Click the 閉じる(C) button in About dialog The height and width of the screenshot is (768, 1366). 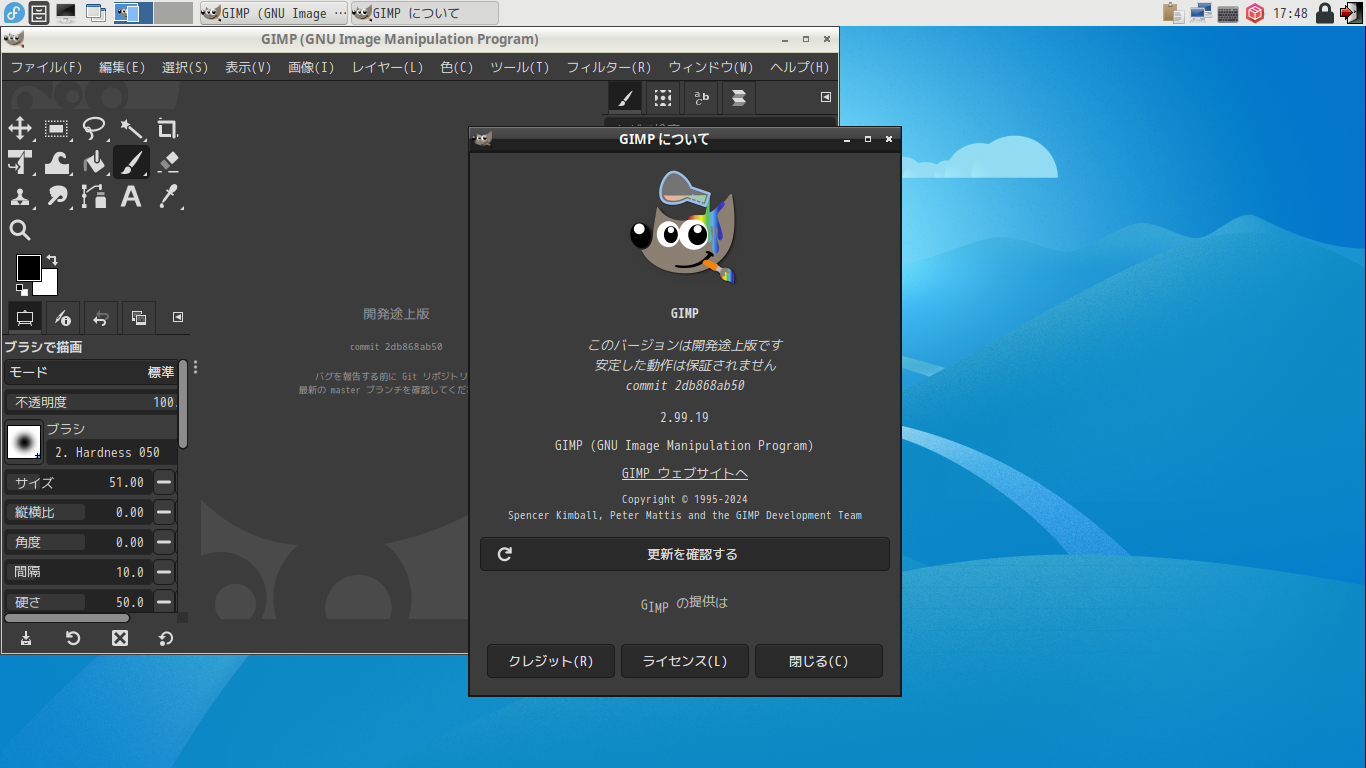819,661
